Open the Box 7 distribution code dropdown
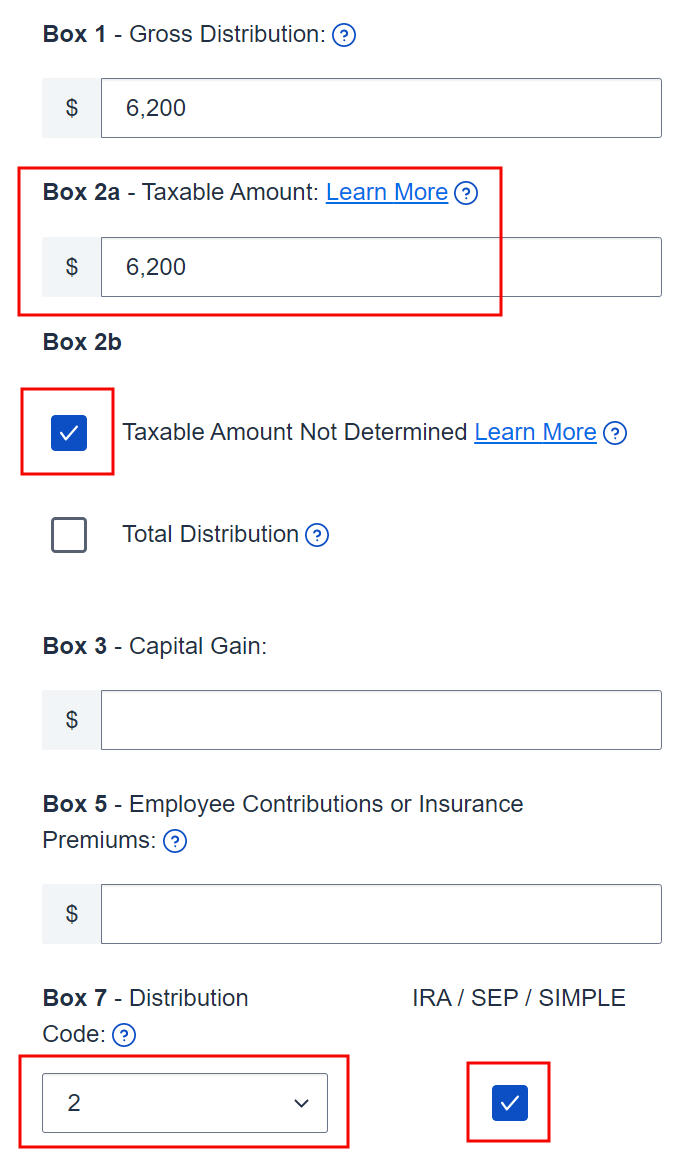This screenshot has height=1156, width=700. coord(185,1102)
